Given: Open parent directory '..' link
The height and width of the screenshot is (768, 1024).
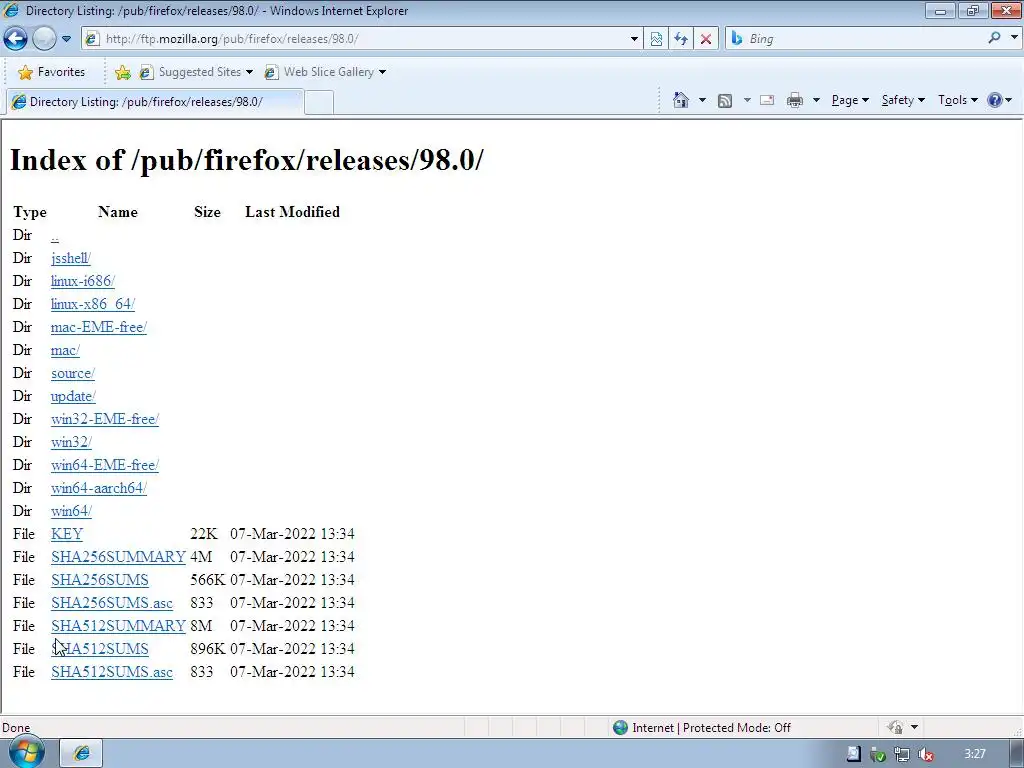Looking at the screenshot, I should [x=55, y=236].
